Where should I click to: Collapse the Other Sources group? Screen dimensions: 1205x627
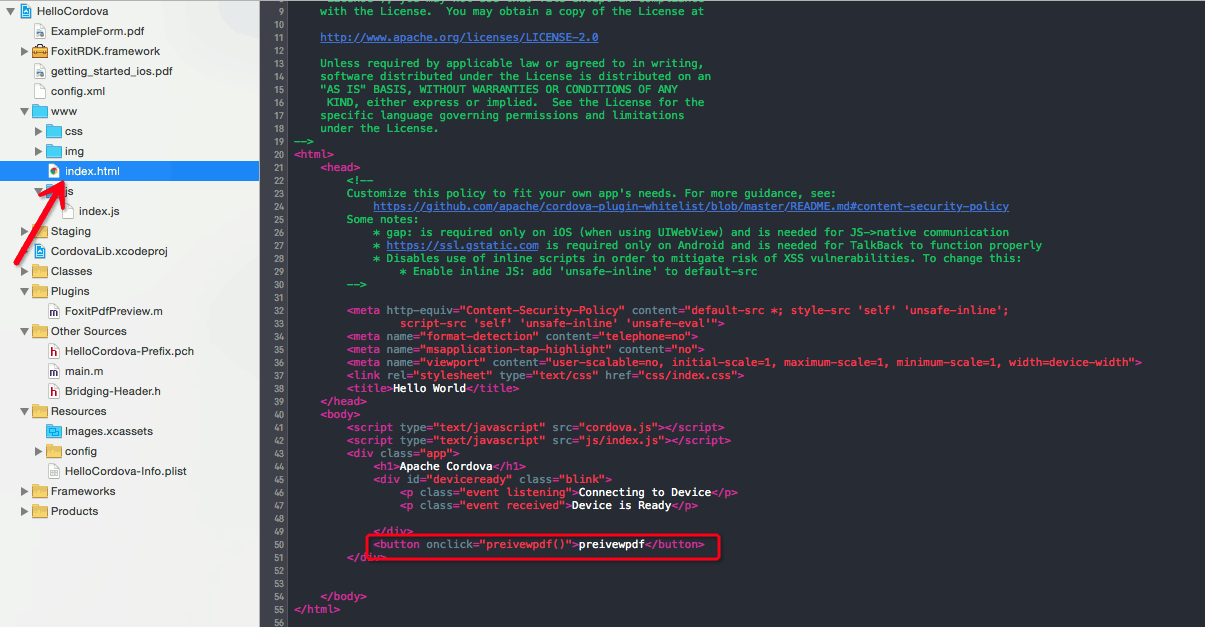[x=24, y=331]
